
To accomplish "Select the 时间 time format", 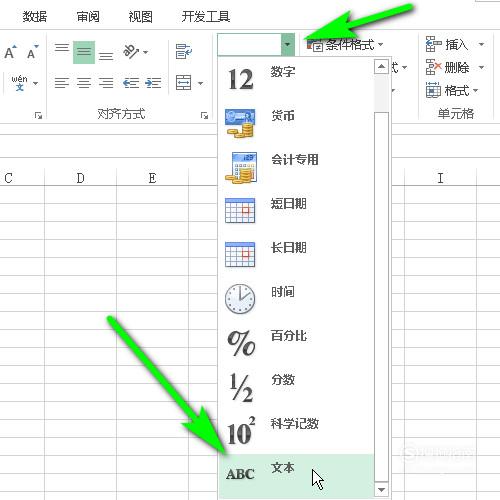I will pos(296,300).
